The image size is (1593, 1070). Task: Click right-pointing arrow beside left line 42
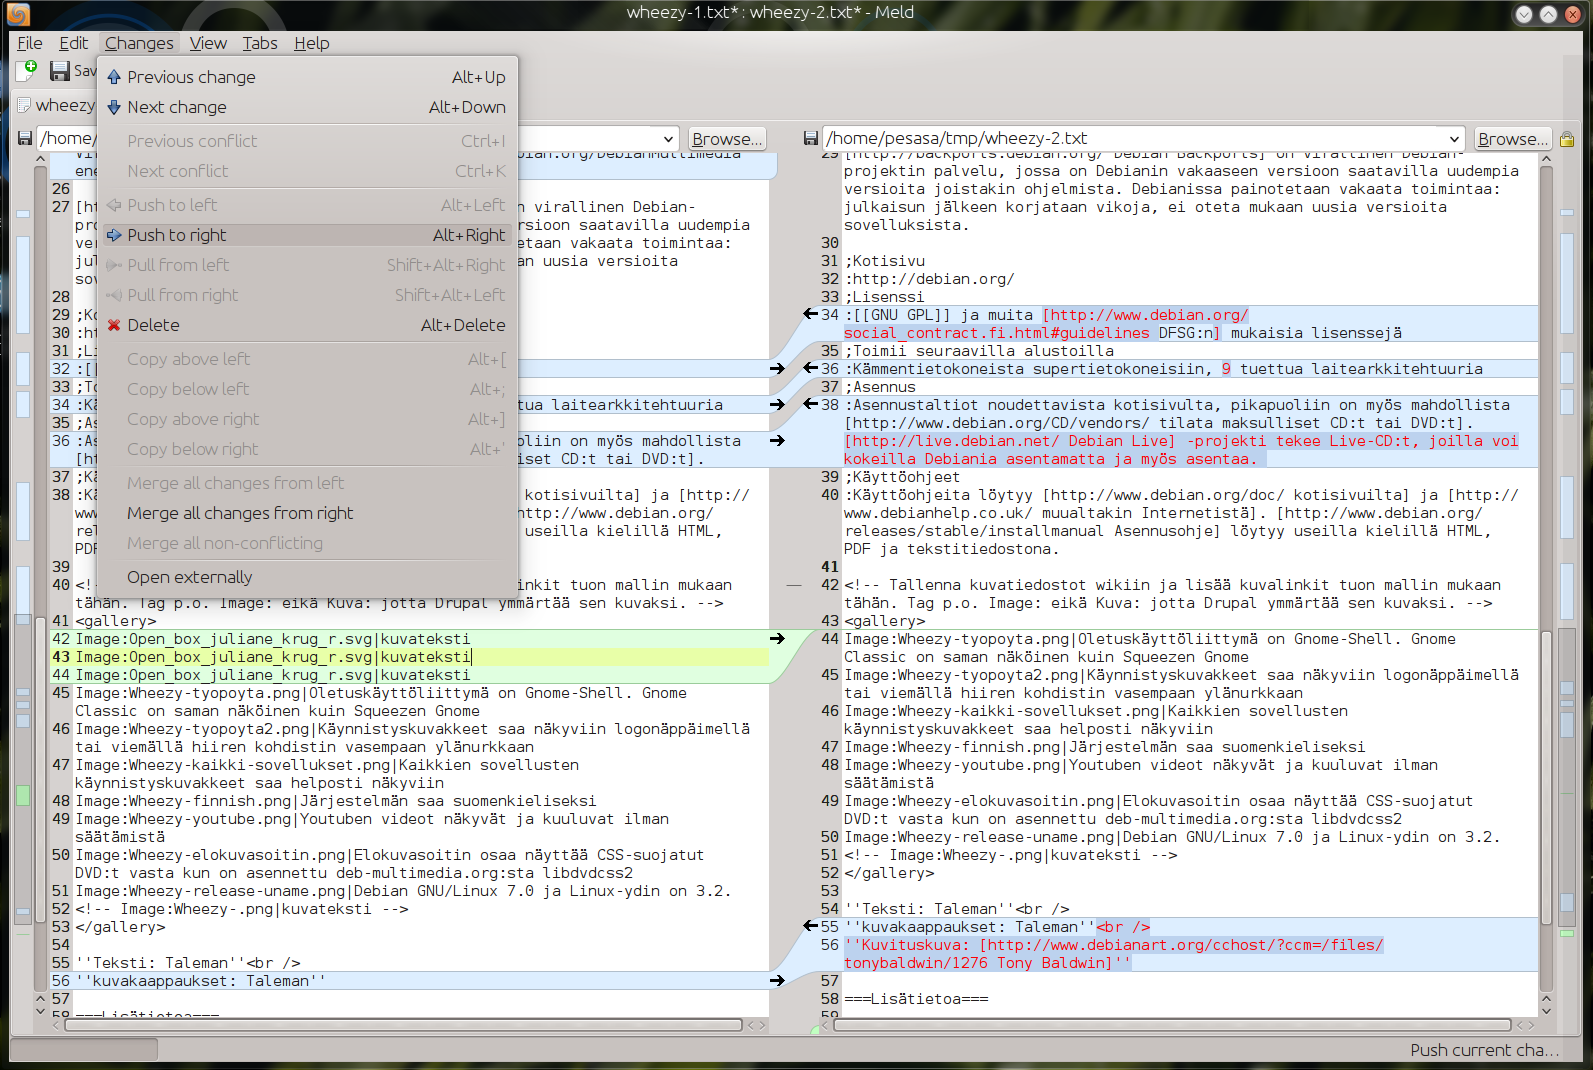tap(777, 638)
